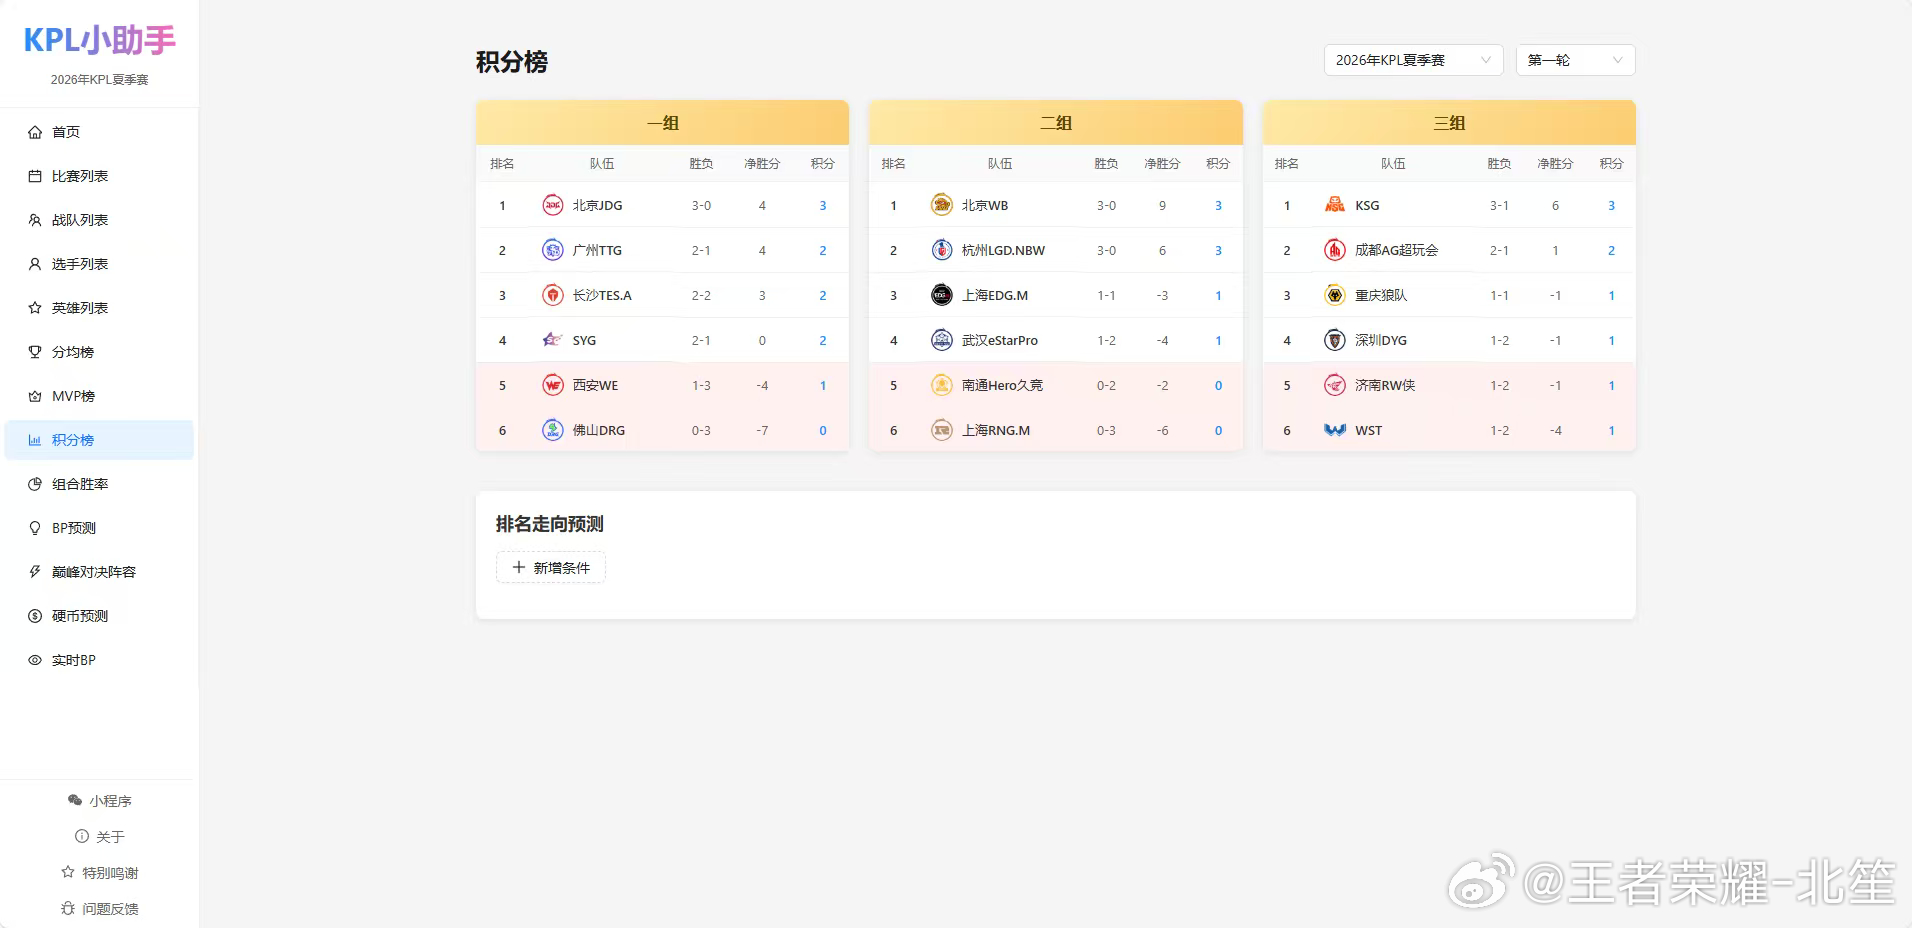This screenshot has height=928, width=1912.
Task: Click the 积分榜 page heading
Action: click(x=512, y=62)
